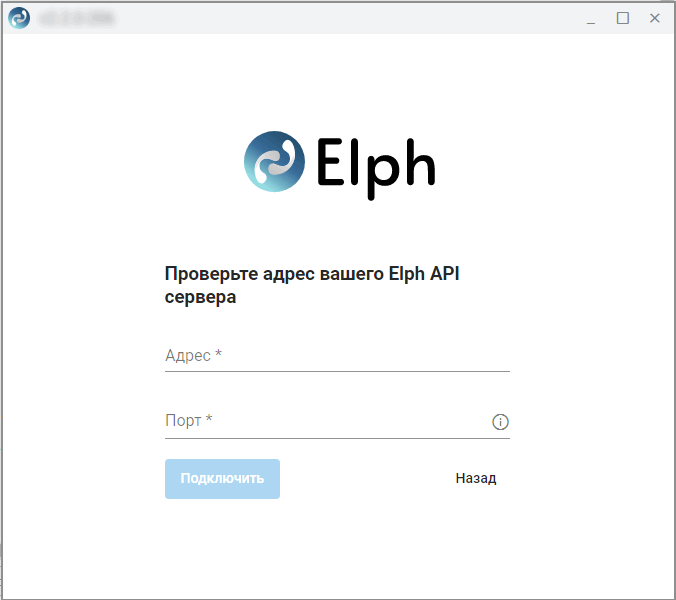676x600 pixels.
Task: Click the 'Elph API' words in heading
Action: [424, 274]
